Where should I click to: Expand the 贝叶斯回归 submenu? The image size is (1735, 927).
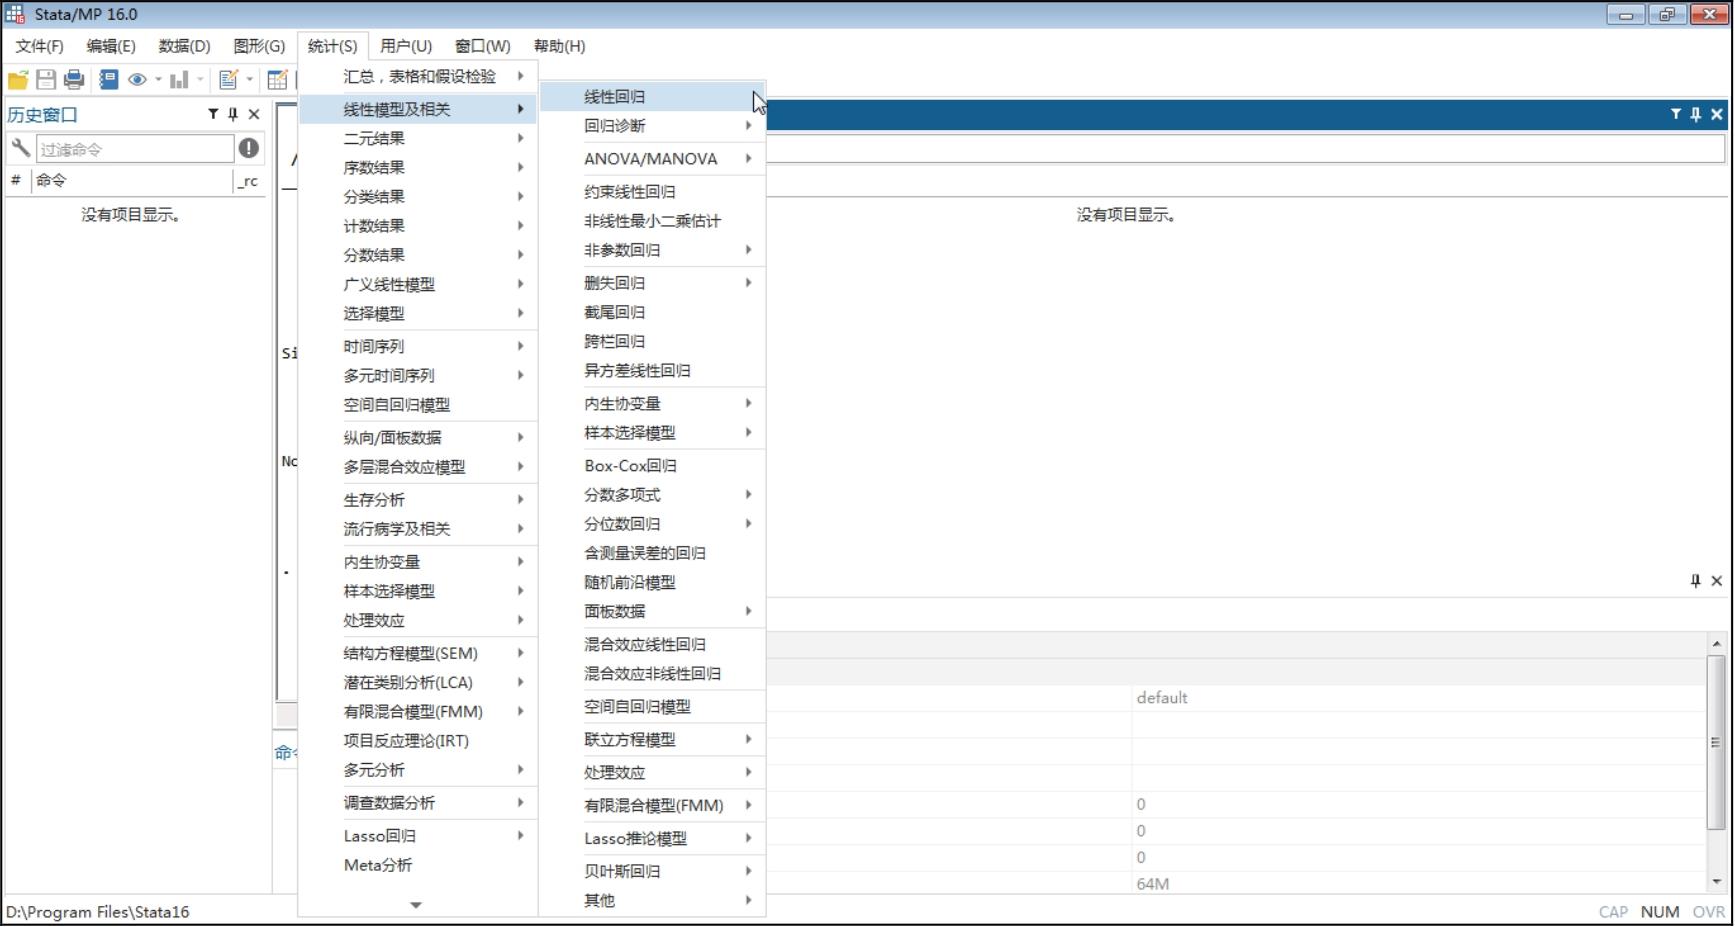pyautogui.click(x=653, y=872)
